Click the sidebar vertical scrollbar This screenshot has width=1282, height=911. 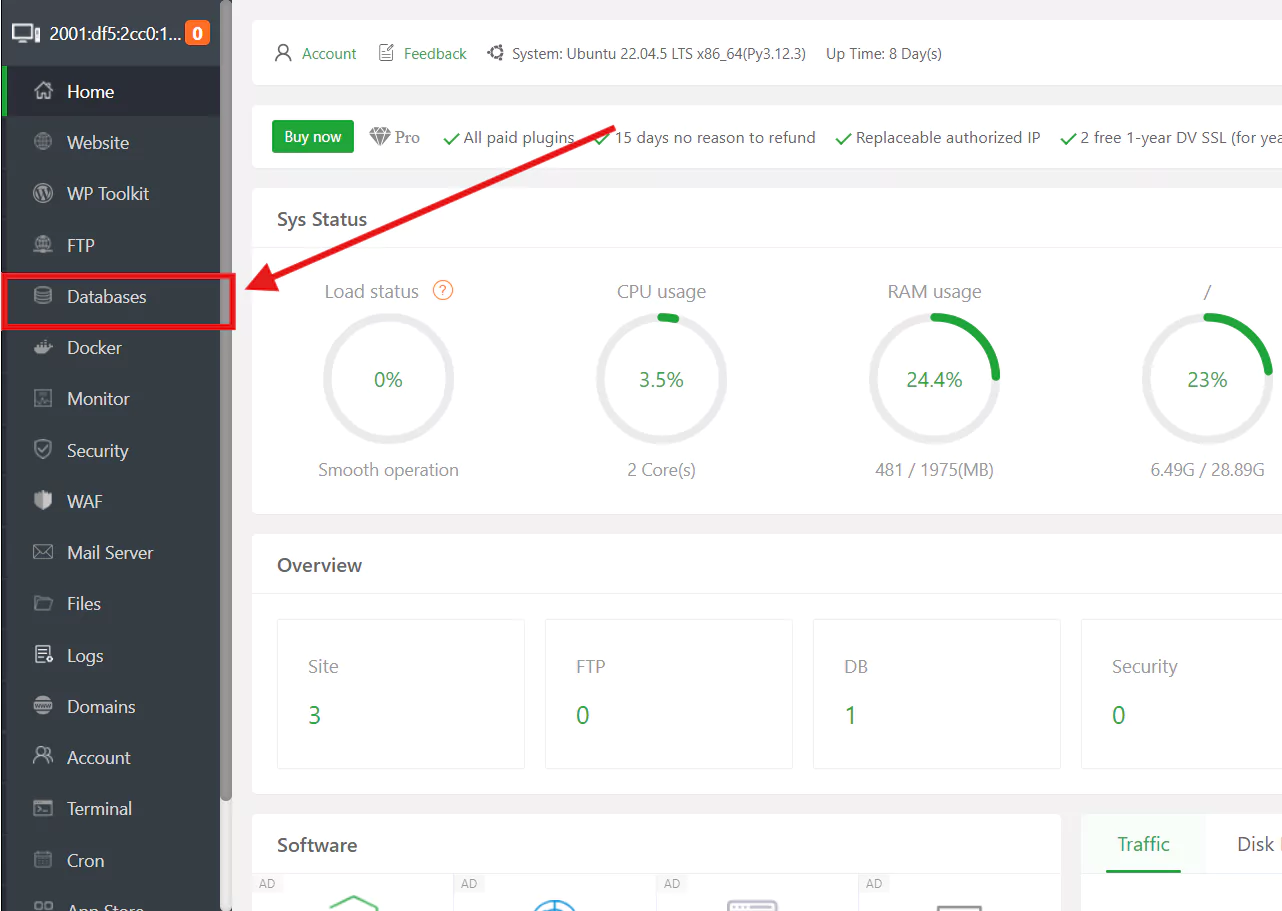226,400
